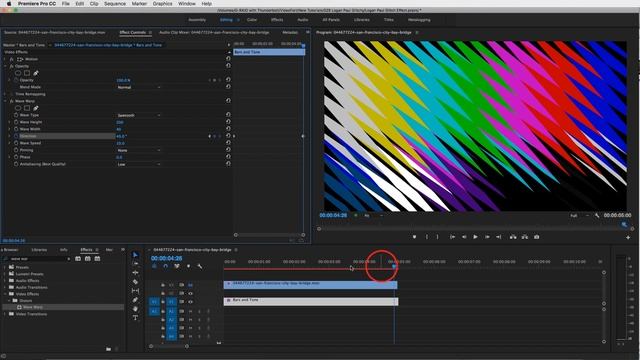The height and width of the screenshot is (360, 640).
Task: Click Wave Warp pen mask tool
Action: coord(36,108)
